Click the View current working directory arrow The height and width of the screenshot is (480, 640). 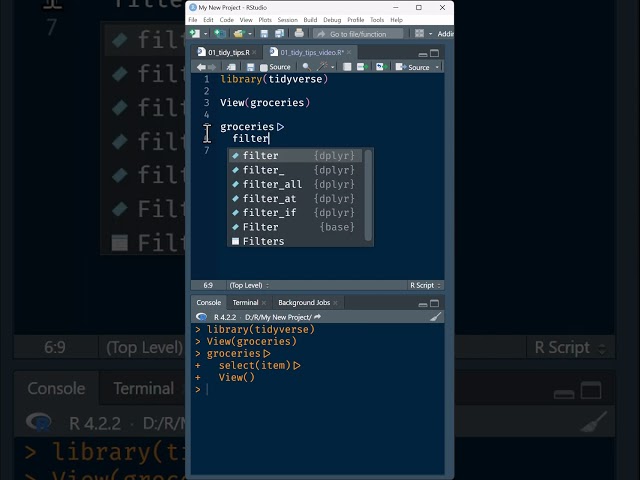pyautogui.click(x=318, y=317)
